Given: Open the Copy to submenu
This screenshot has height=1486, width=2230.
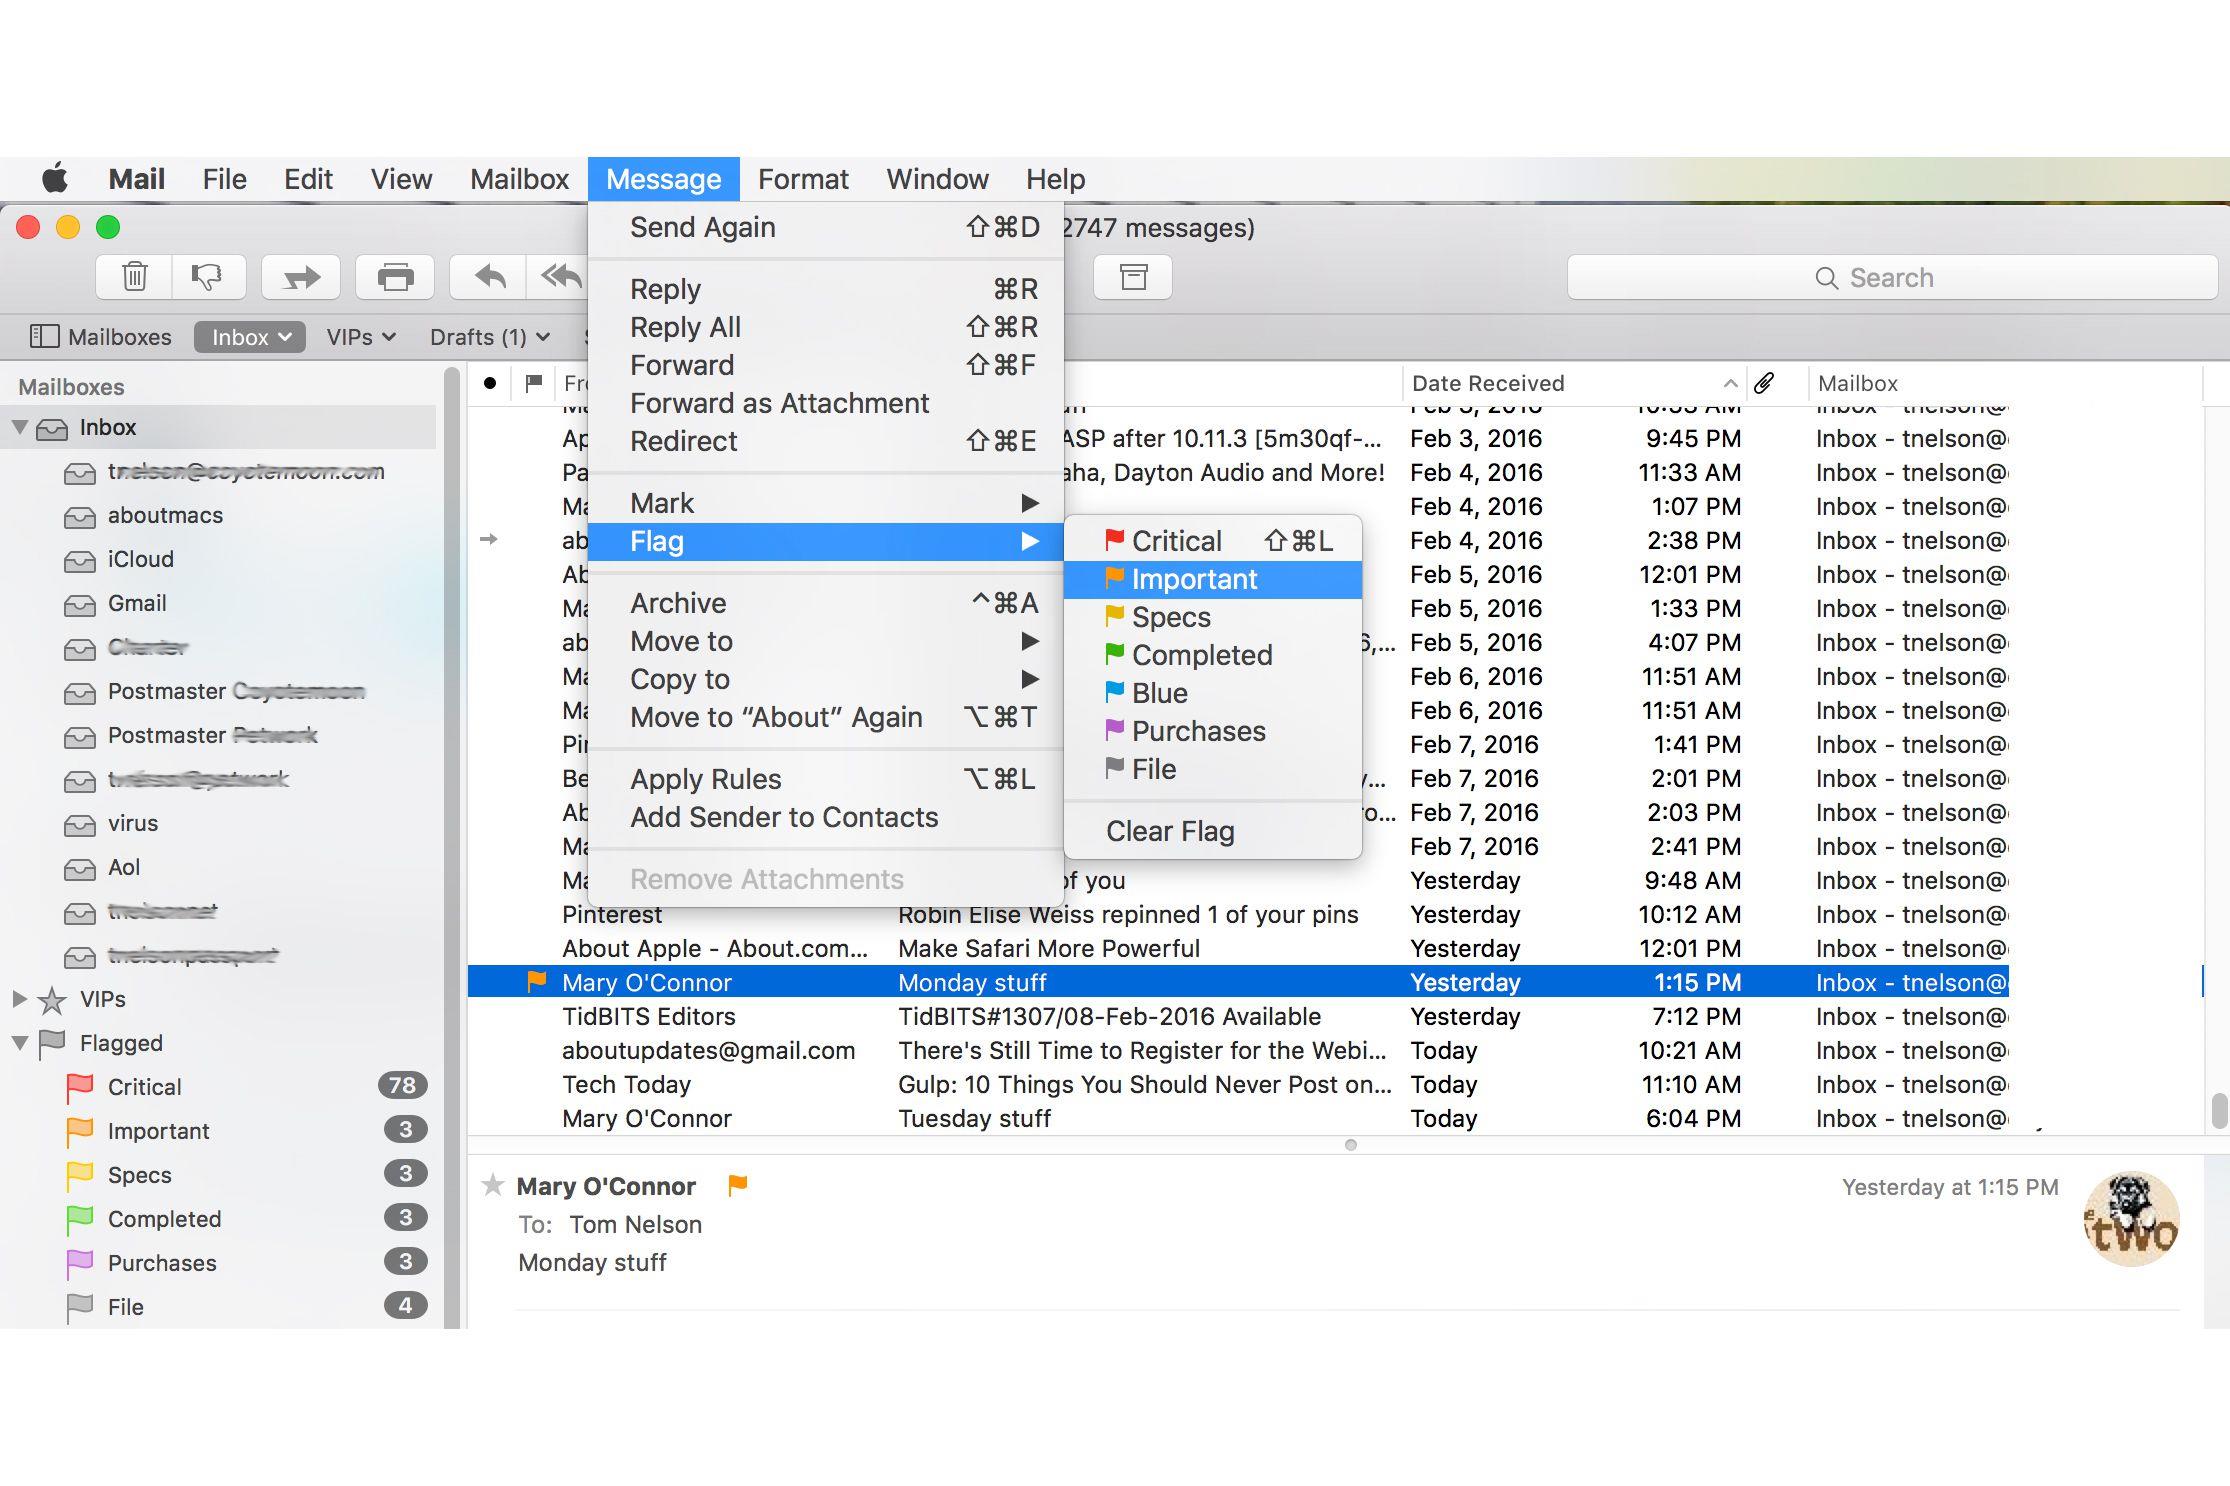Looking at the screenshot, I should [x=825, y=679].
